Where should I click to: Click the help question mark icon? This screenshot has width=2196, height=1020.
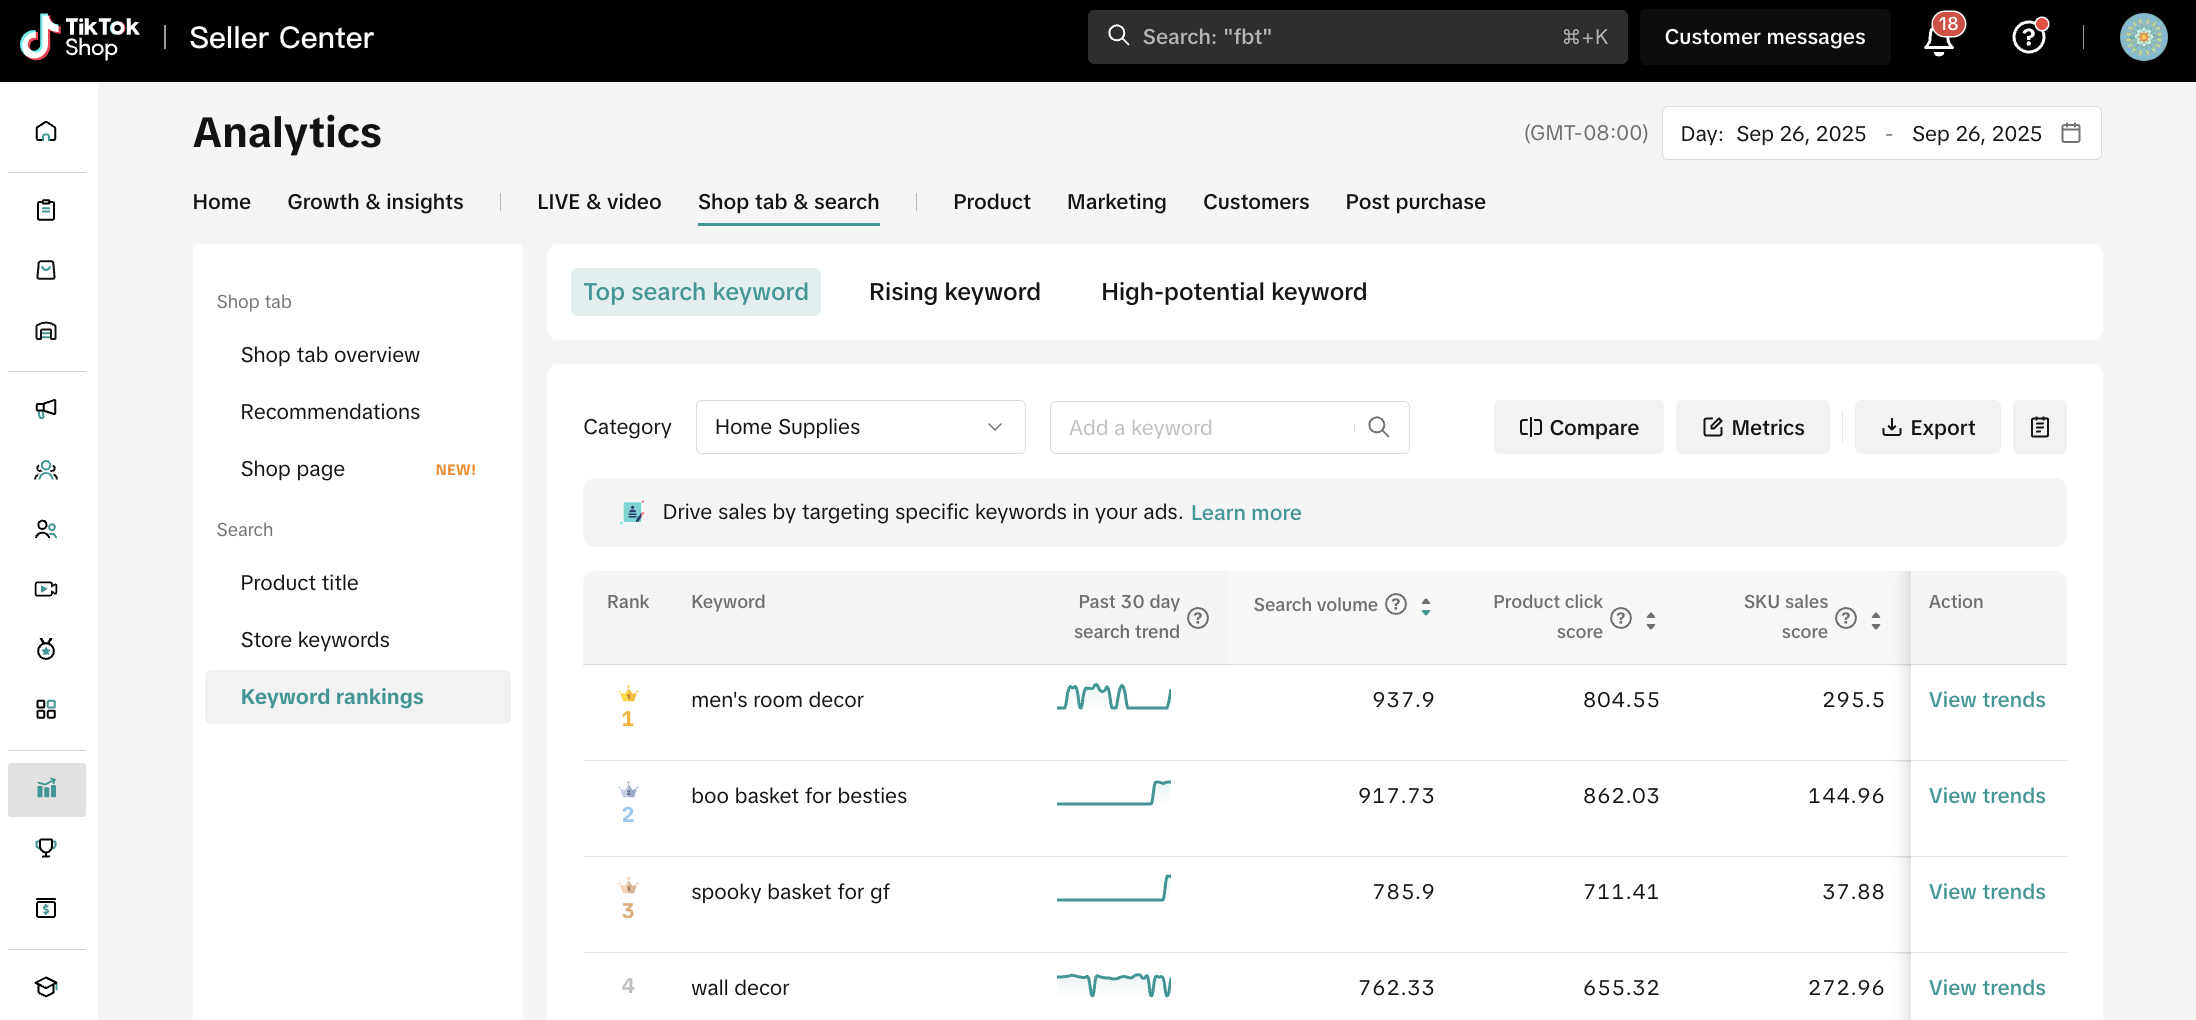pyautogui.click(x=2028, y=38)
